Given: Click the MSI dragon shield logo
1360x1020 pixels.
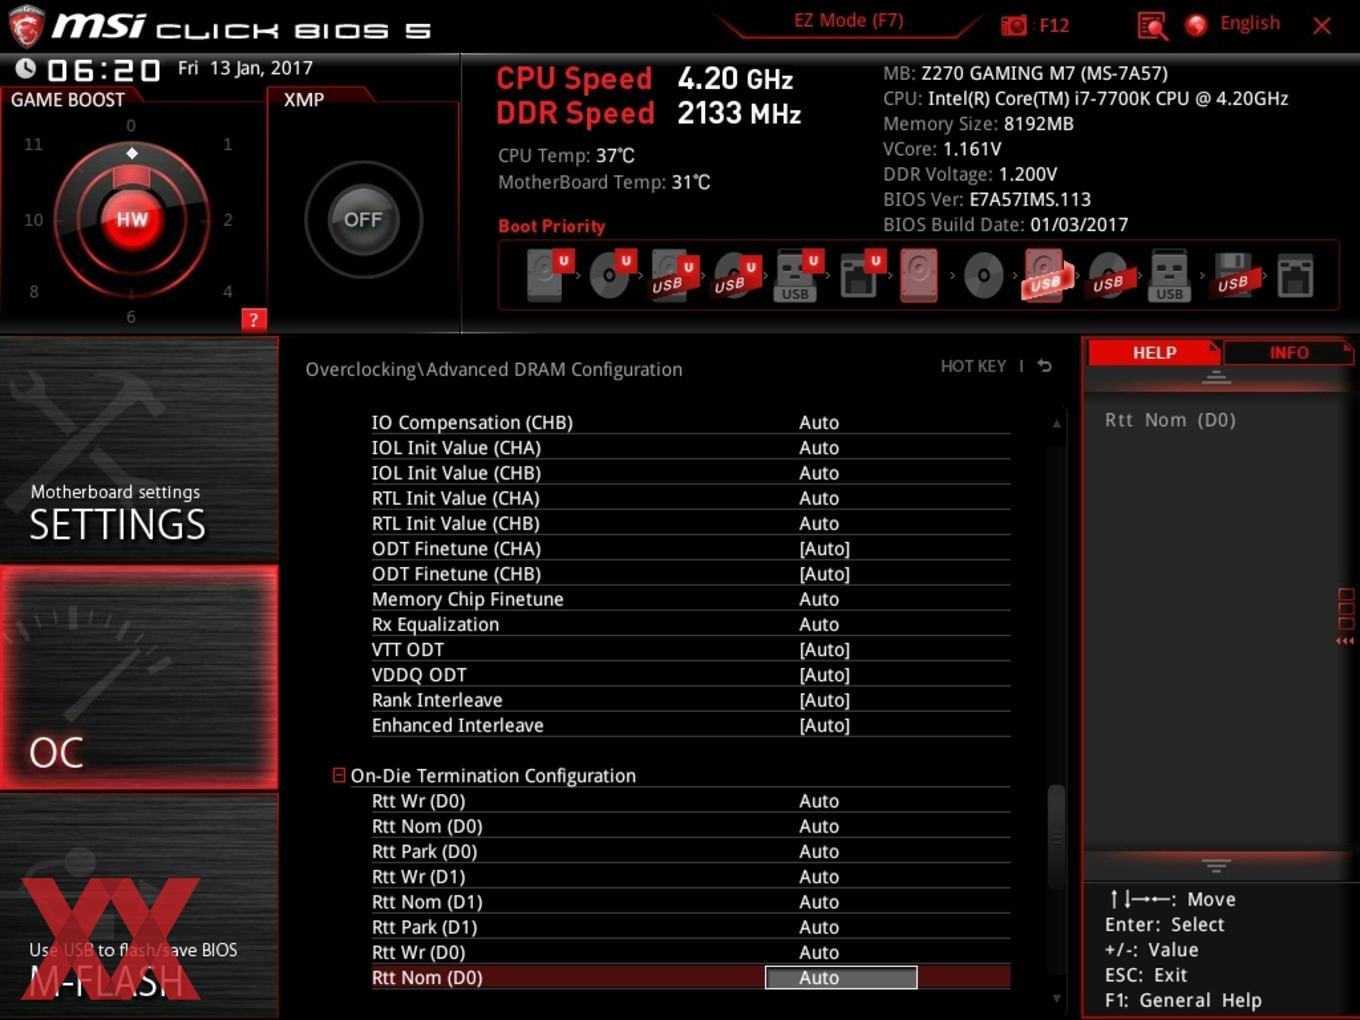Looking at the screenshot, I should pos(26,27).
